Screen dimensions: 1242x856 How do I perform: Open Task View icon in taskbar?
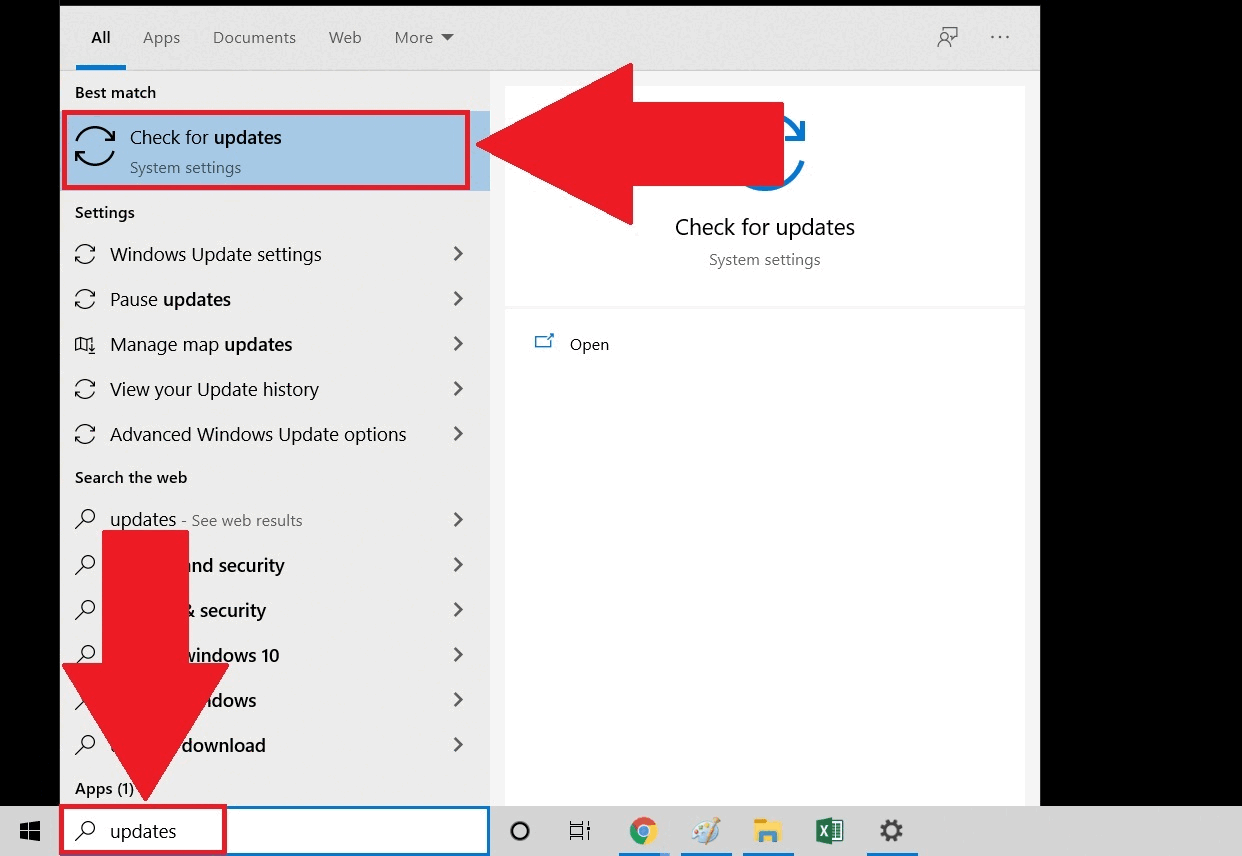click(579, 831)
